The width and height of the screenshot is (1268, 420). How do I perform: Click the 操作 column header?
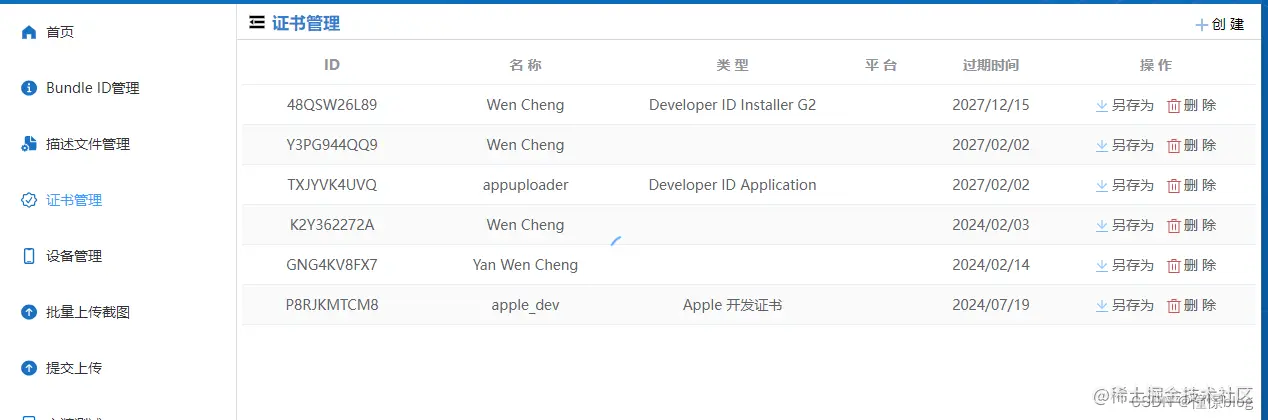point(1156,65)
